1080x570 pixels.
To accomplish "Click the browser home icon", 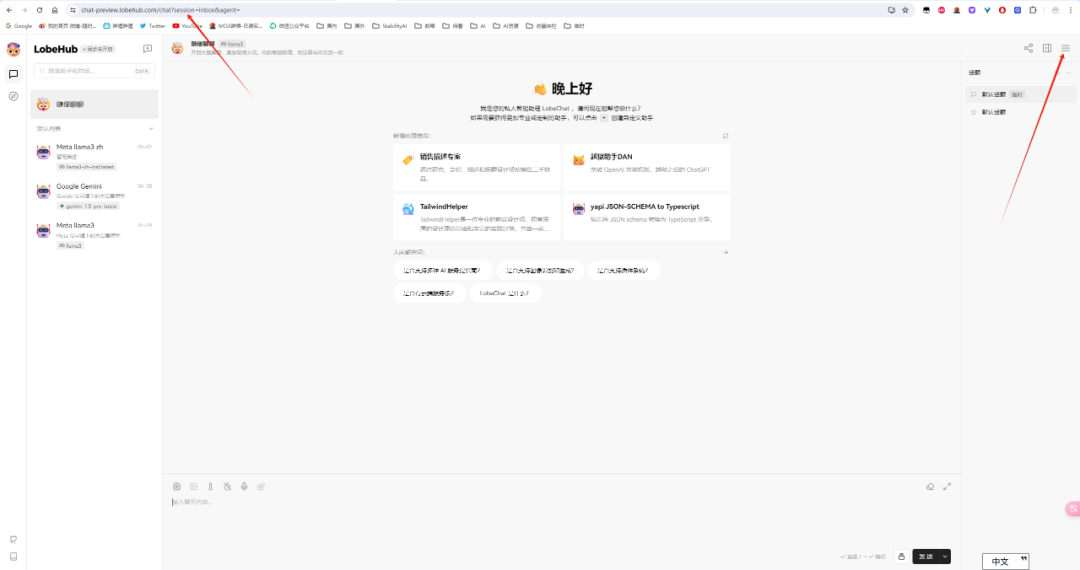I will tap(54, 10).
